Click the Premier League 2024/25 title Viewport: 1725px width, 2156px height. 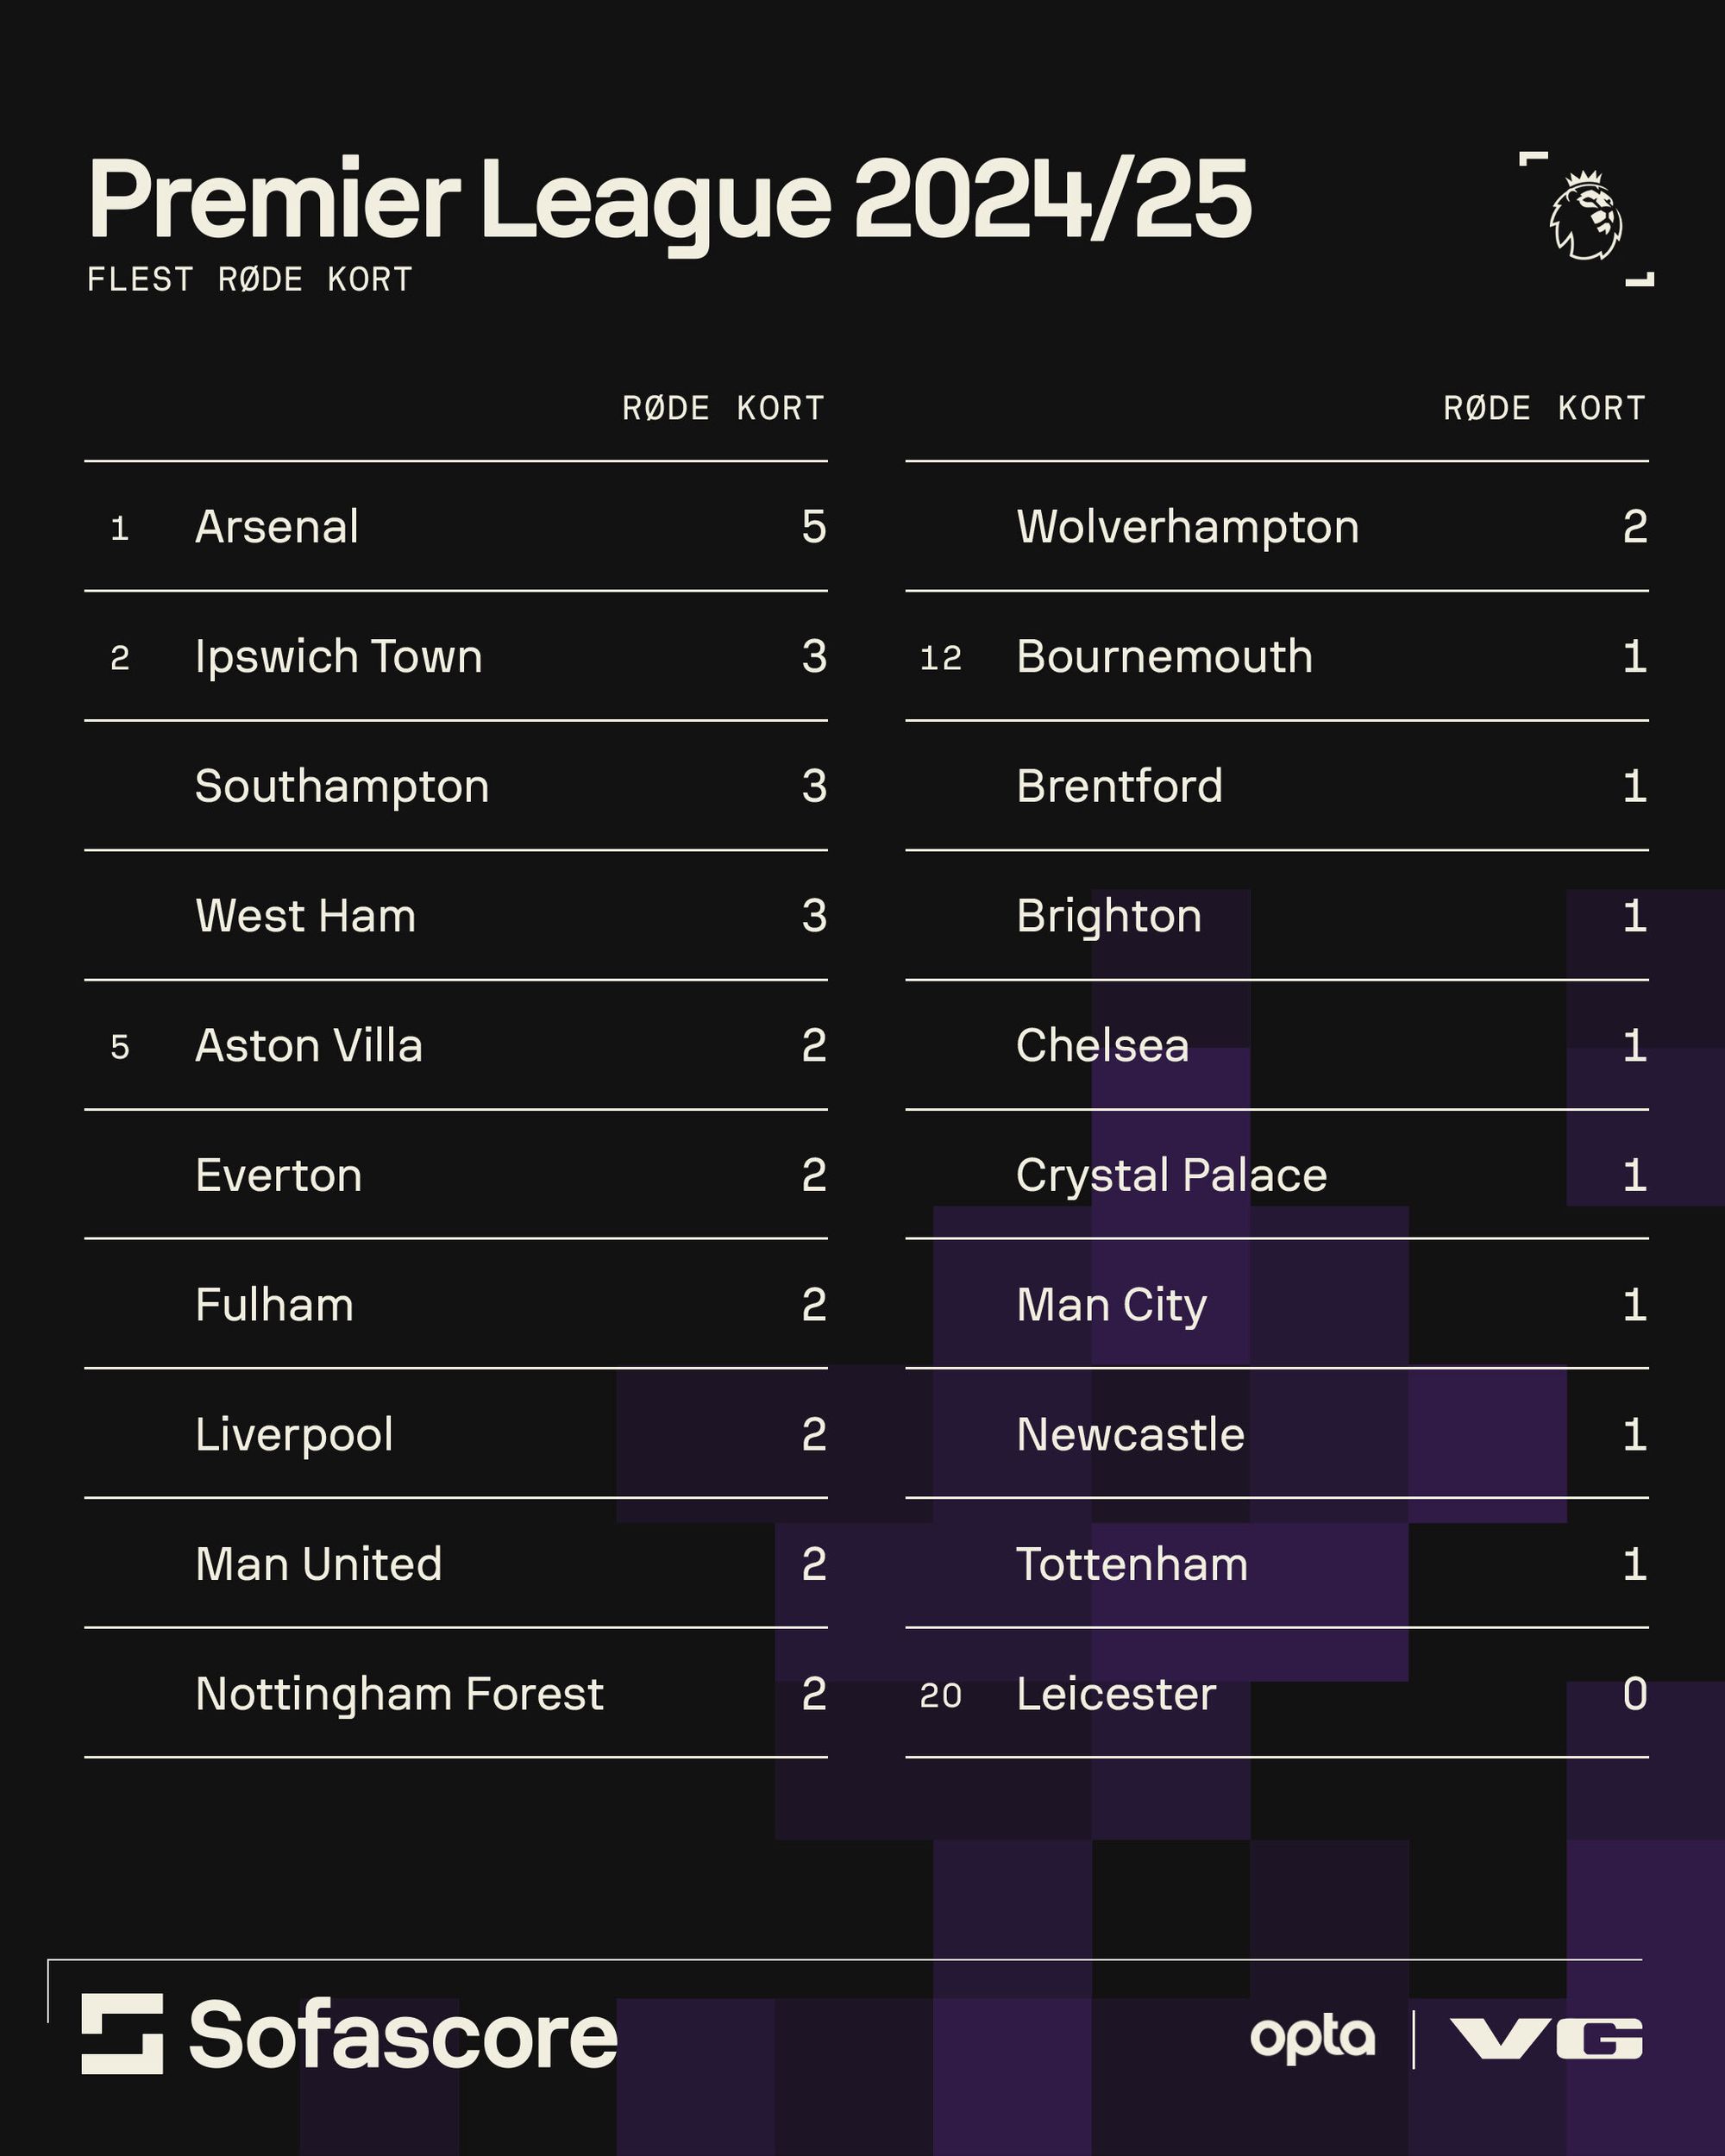tap(669, 200)
